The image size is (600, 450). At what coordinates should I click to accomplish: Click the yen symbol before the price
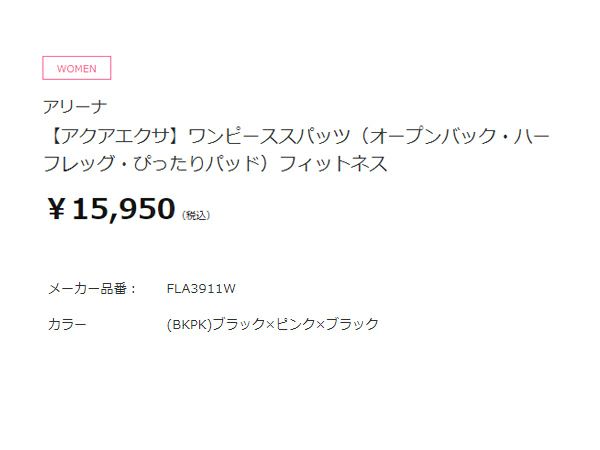tap(61, 209)
